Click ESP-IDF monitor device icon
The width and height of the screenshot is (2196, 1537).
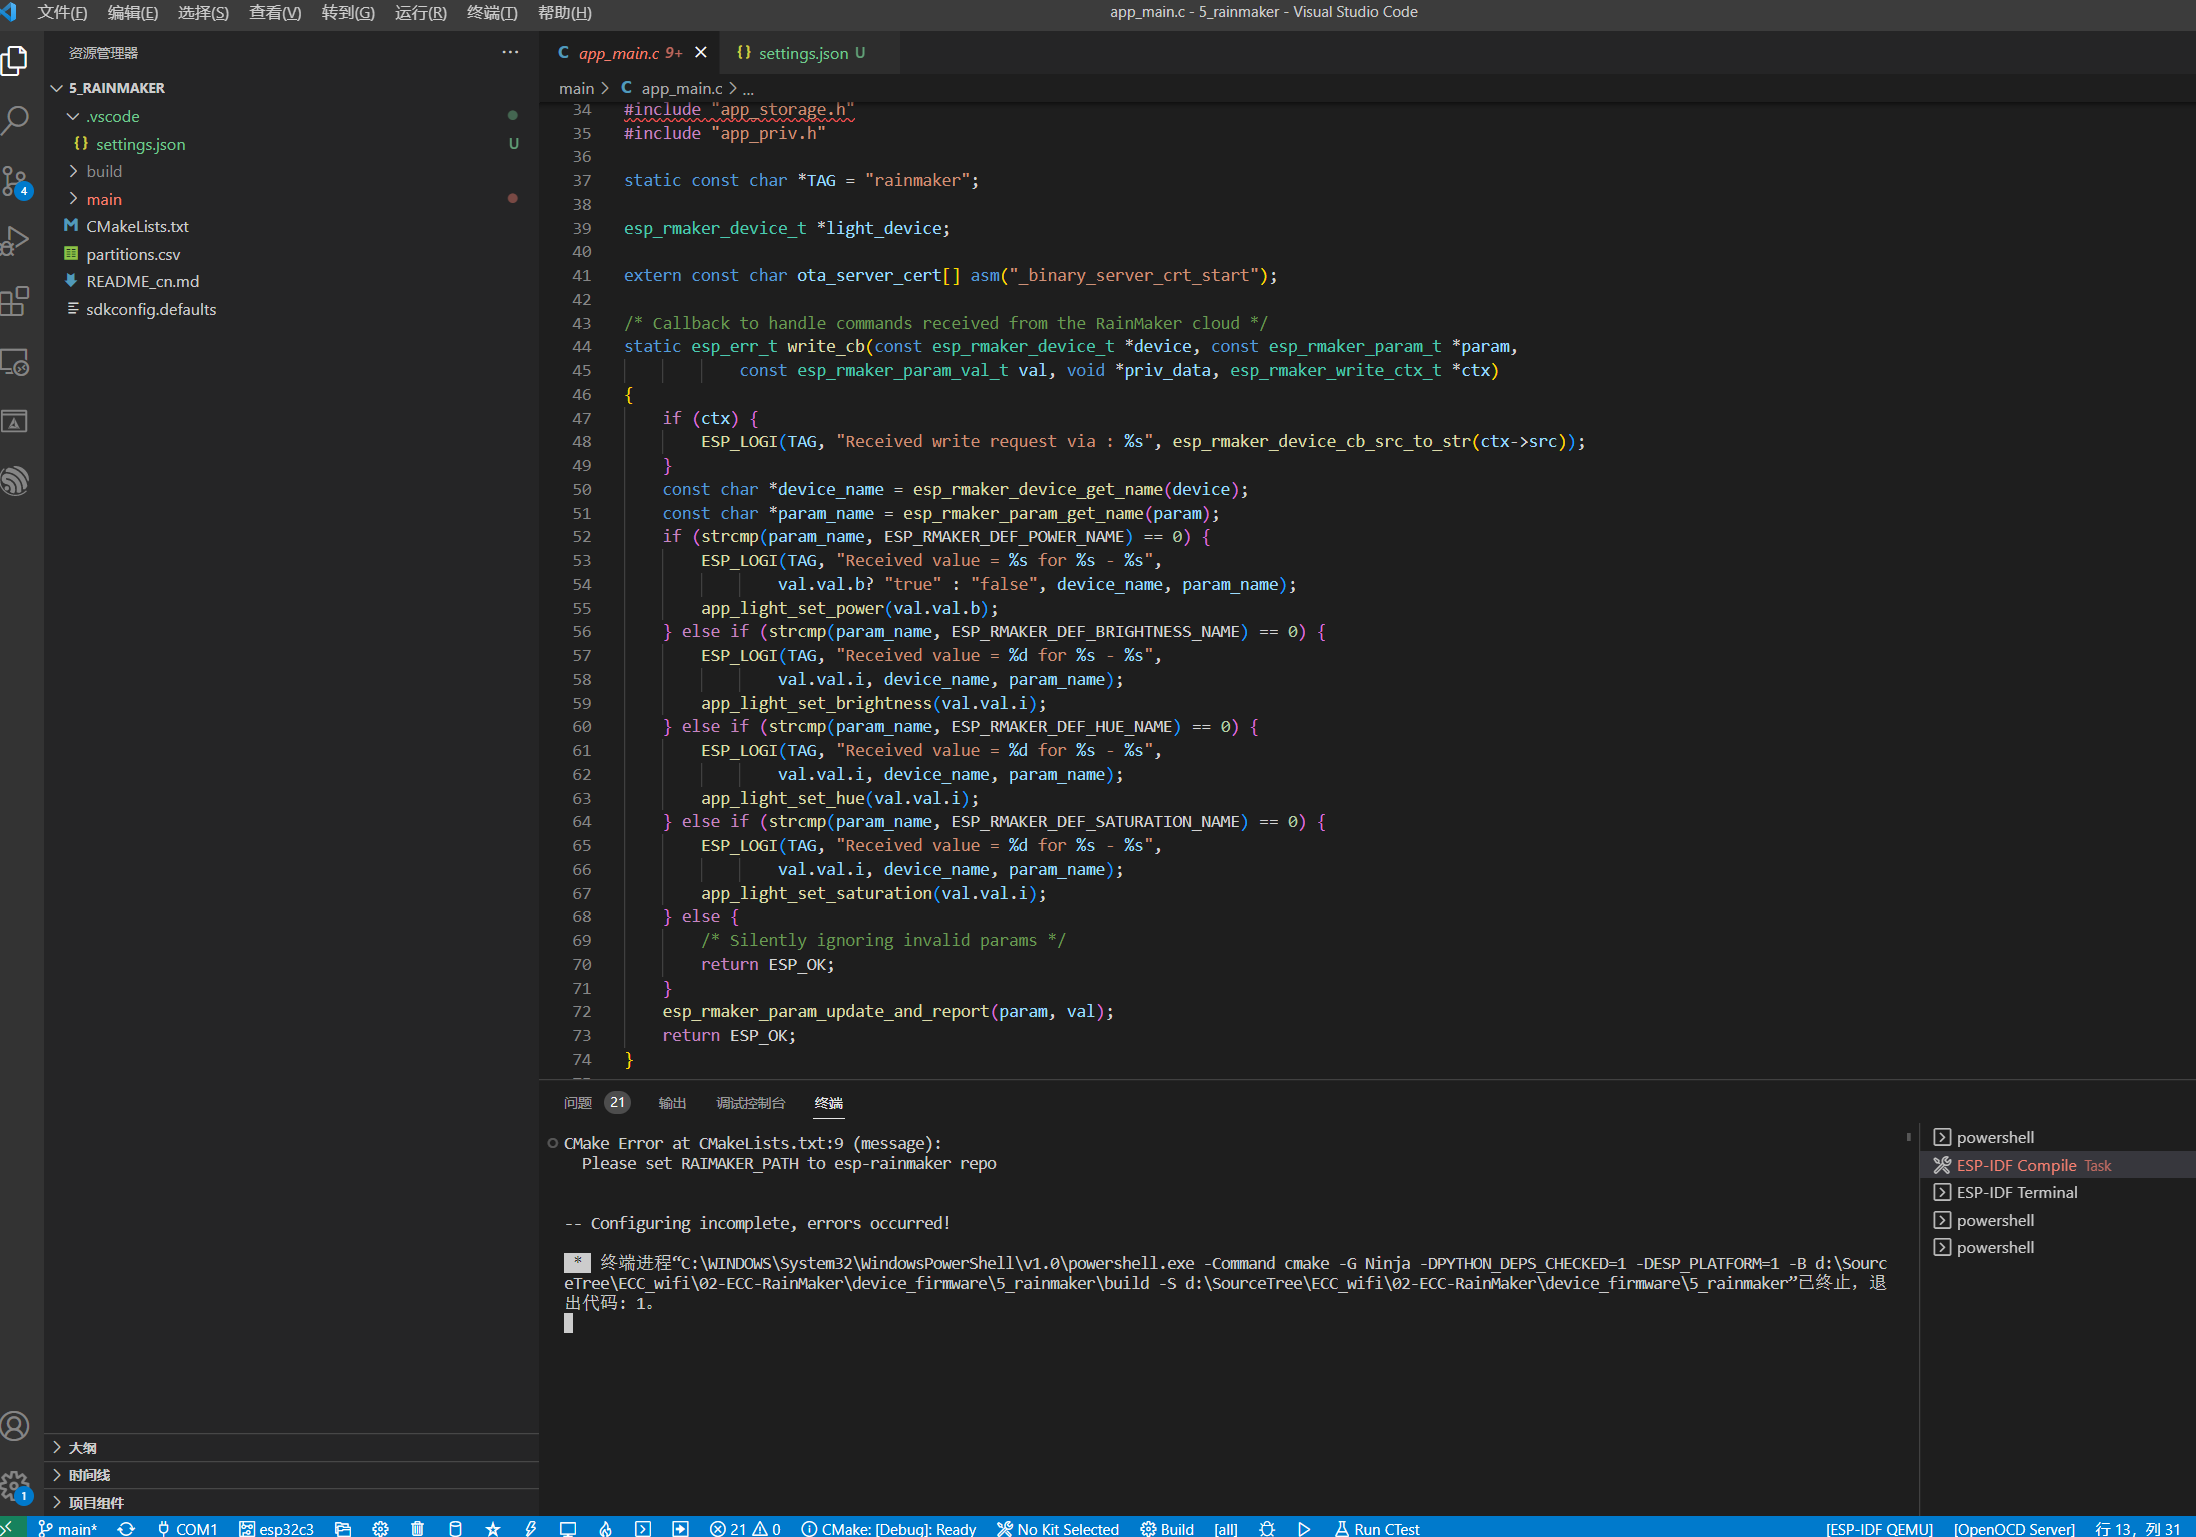point(568,1528)
